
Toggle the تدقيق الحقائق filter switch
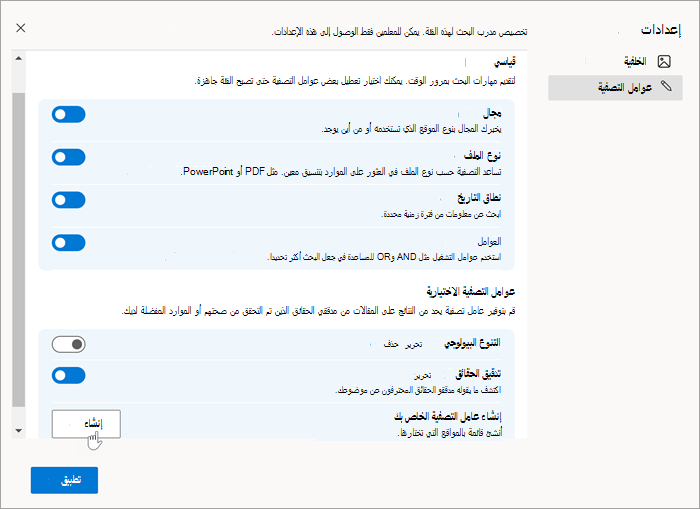[x=68, y=375]
